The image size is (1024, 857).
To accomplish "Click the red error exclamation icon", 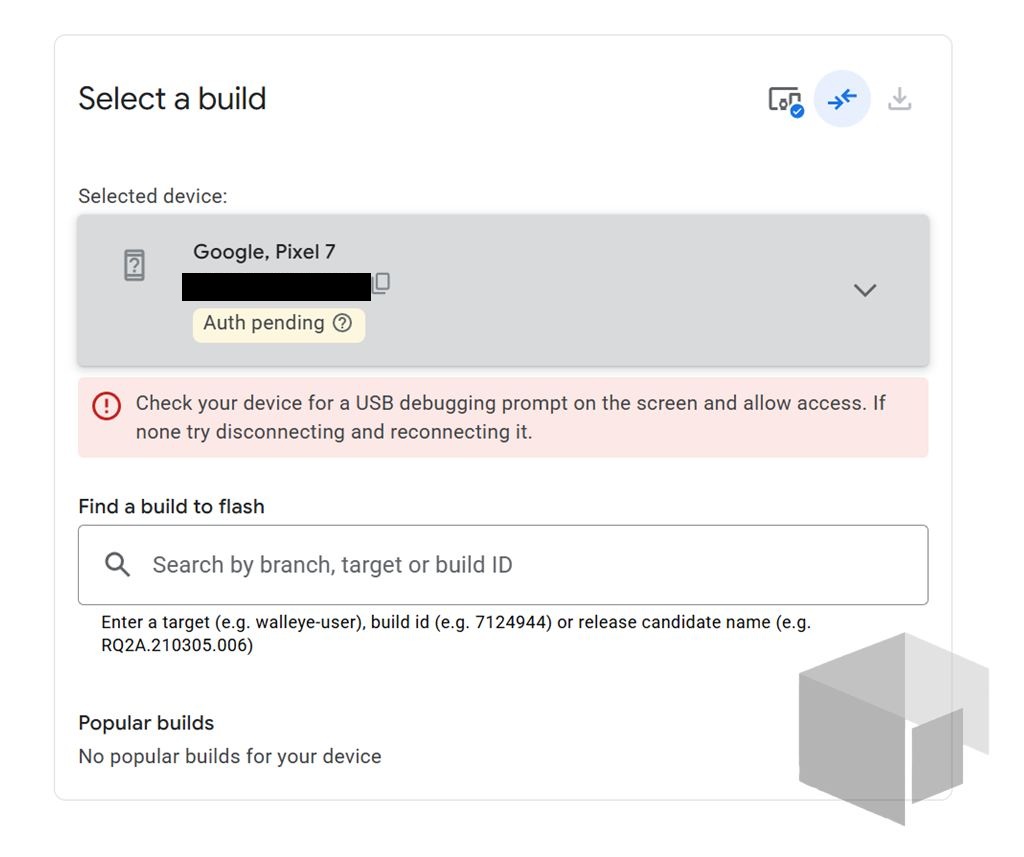I will [106, 406].
